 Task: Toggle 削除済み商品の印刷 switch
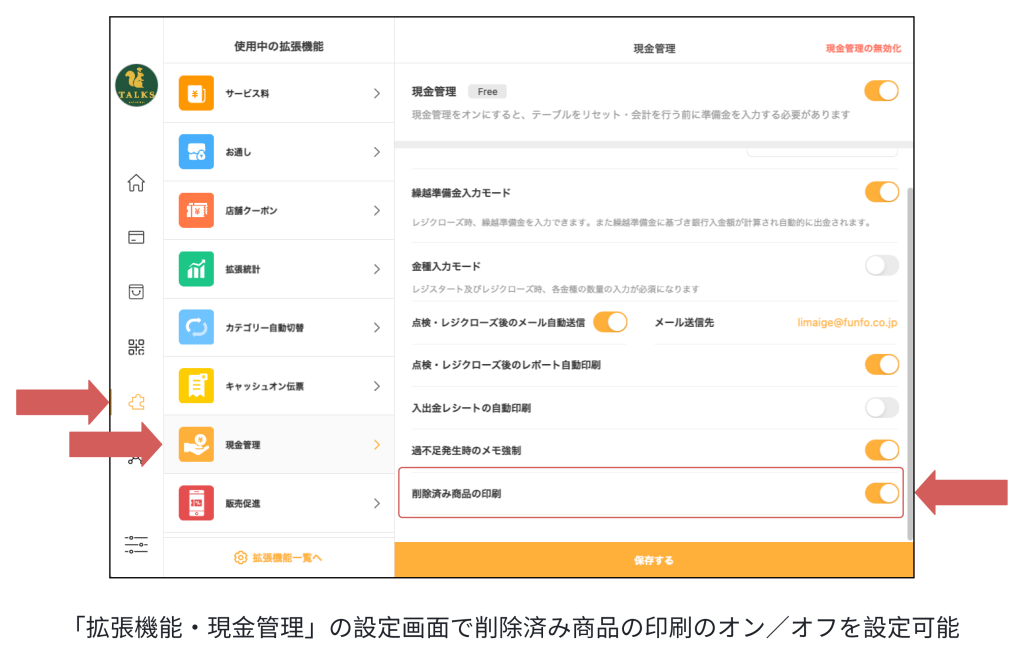(881, 492)
